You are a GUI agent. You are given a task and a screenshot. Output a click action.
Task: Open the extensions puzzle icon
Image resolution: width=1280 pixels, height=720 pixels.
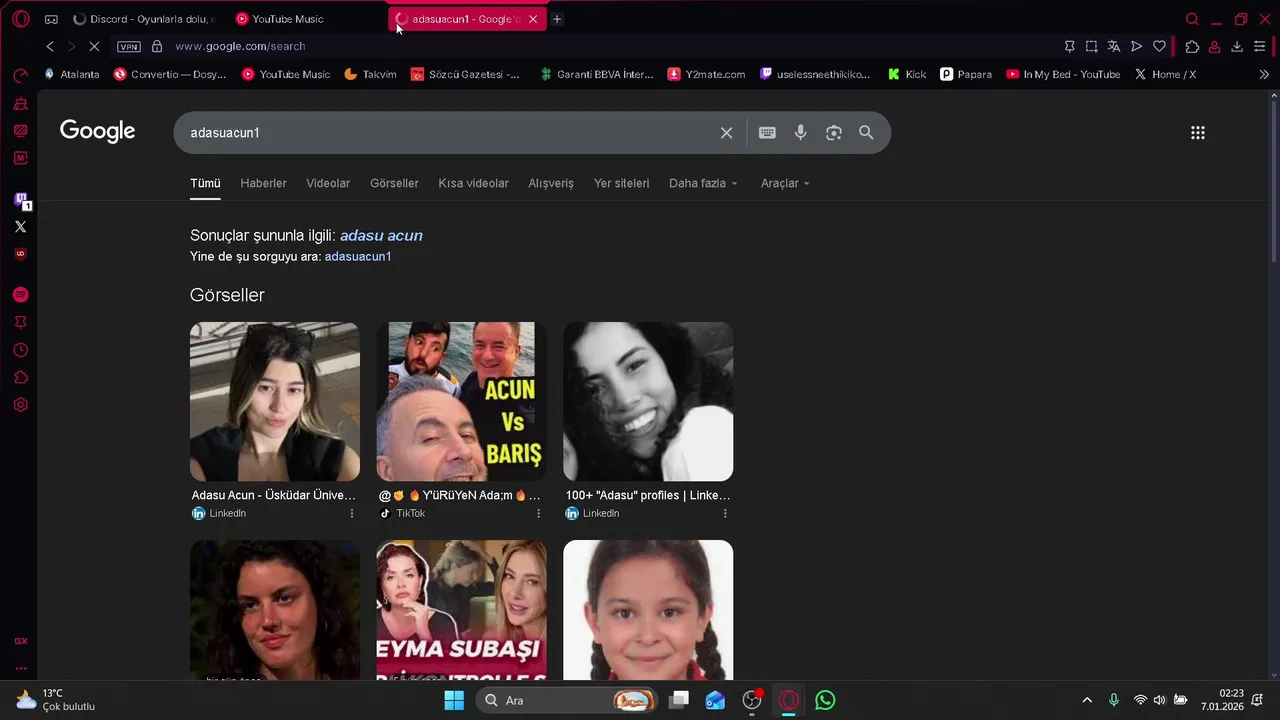(1192, 46)
